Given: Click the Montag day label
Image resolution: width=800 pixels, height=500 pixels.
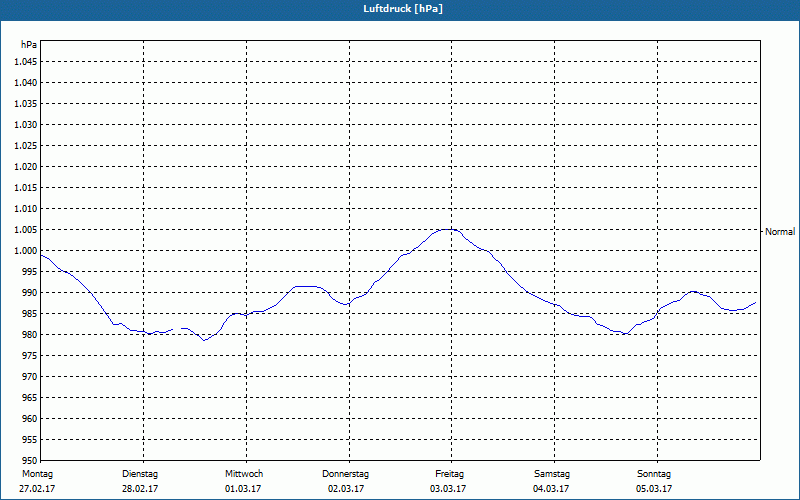Looking at the screenshot, I should (x=37, y=474).
